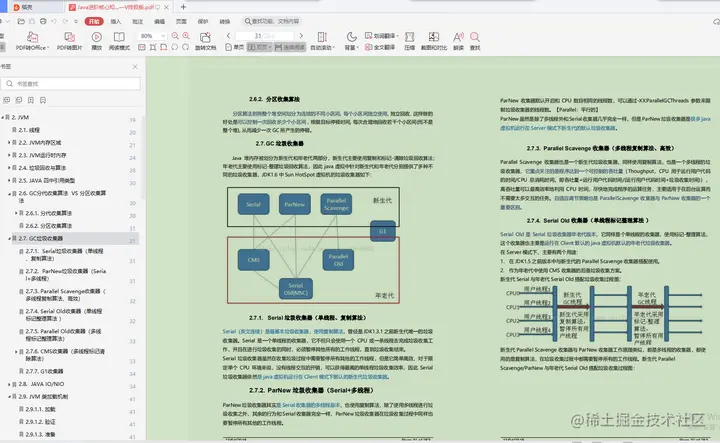Open the 插入 ribbon tab
720x443 pixels.
116,22
